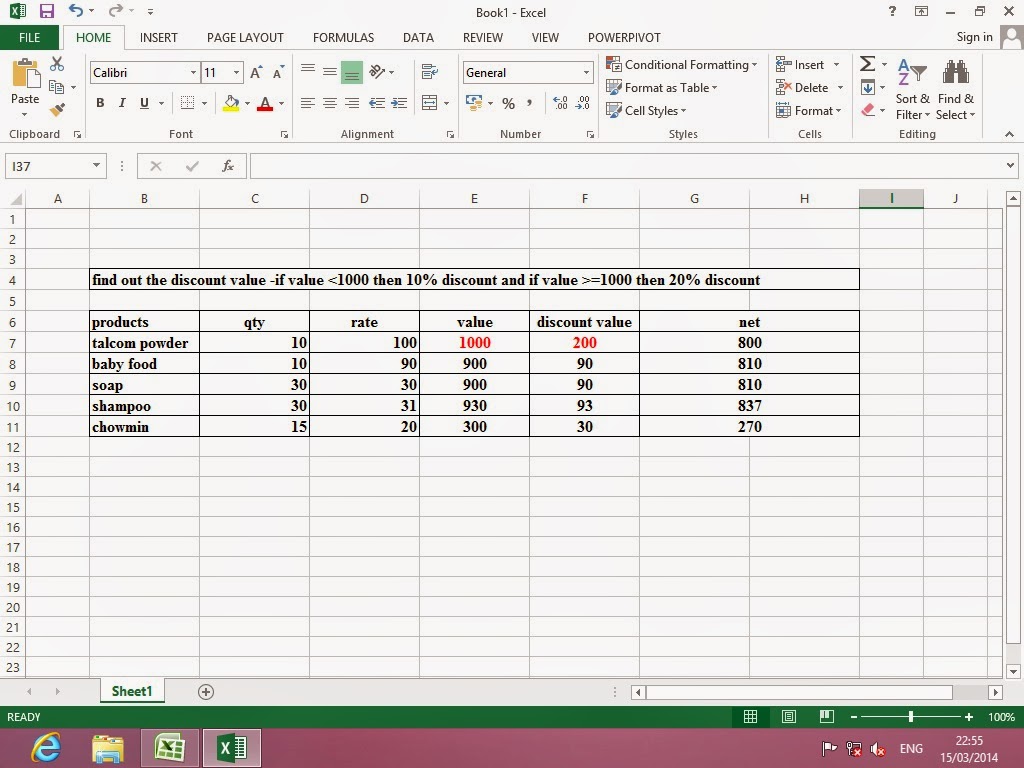The height and width of the screenshot is (768, 1024).
Task: Click Zoom Out minus button
Action: 854,717
